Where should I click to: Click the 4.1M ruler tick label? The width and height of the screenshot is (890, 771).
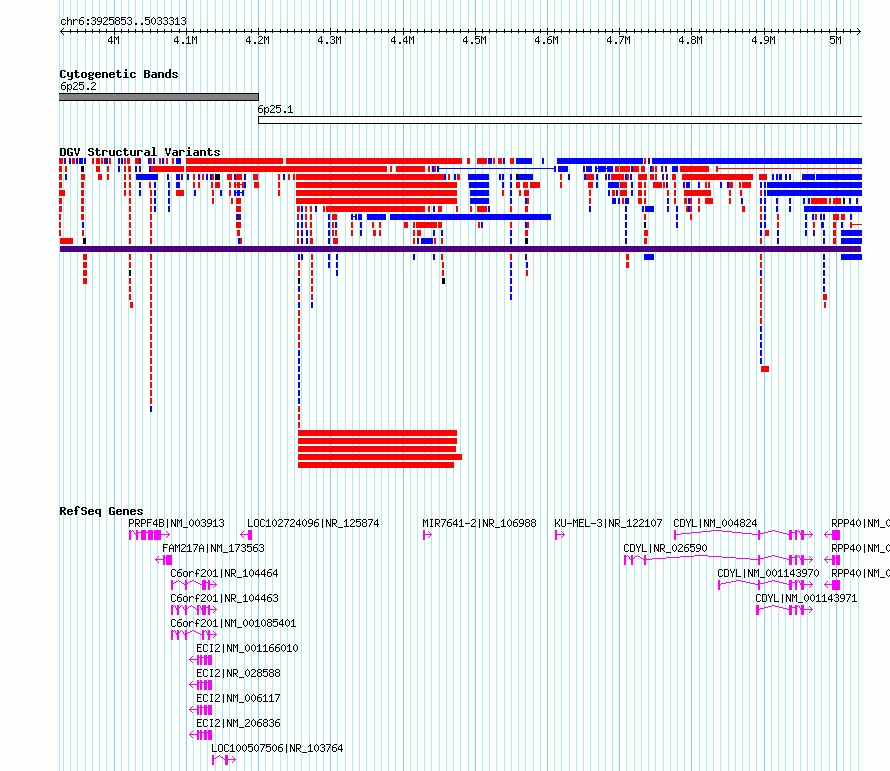[186, 40]
